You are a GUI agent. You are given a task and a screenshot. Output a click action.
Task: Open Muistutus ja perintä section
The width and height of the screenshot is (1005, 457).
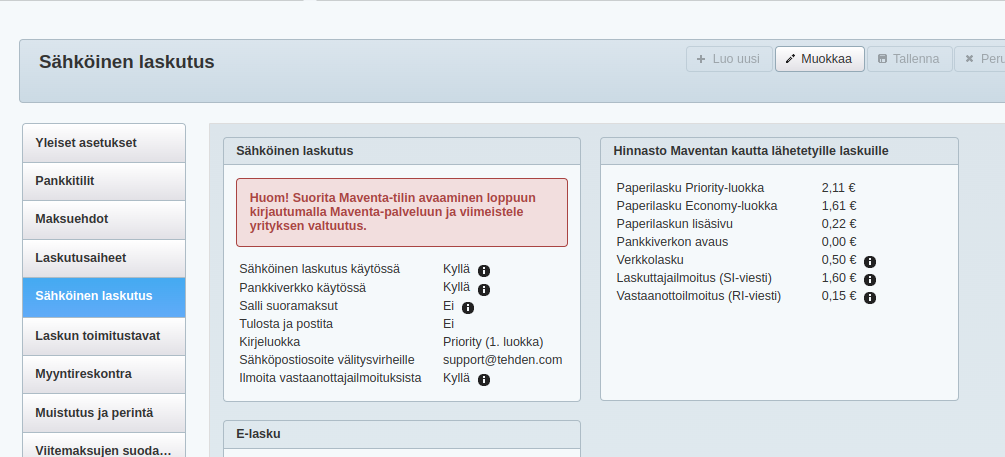pyautogui.click(x=104, y=412)
